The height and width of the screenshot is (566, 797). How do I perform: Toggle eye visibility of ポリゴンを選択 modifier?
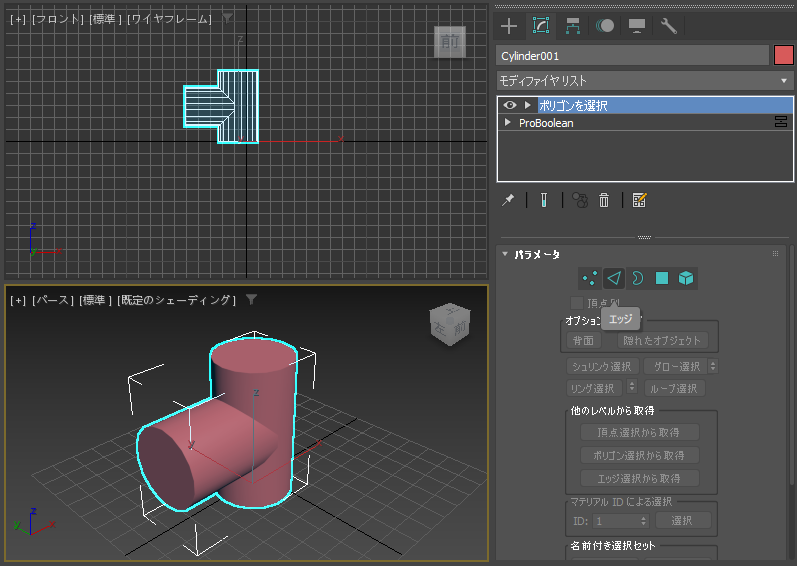pos(510,105)
